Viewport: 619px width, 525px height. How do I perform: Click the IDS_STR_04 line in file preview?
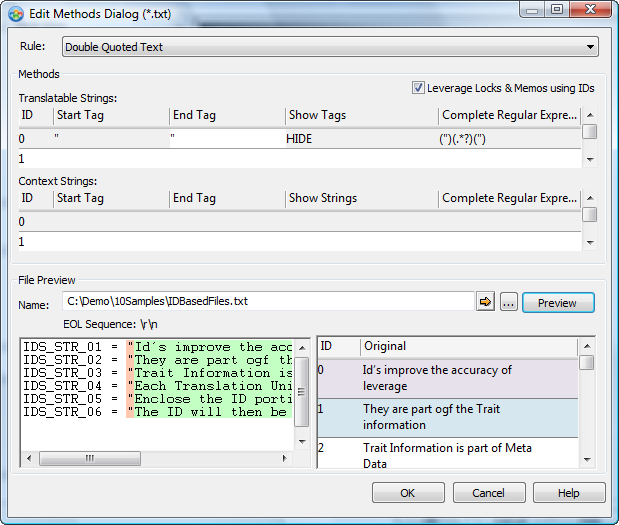(x=158, y=386)
